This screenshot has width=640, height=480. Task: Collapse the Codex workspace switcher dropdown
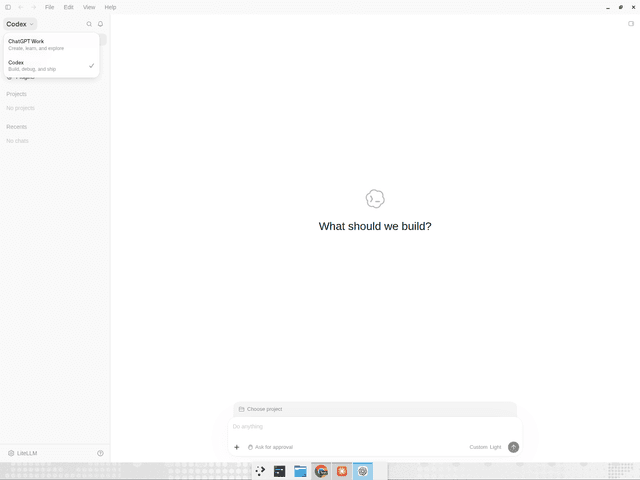click(x=20, y=24)
